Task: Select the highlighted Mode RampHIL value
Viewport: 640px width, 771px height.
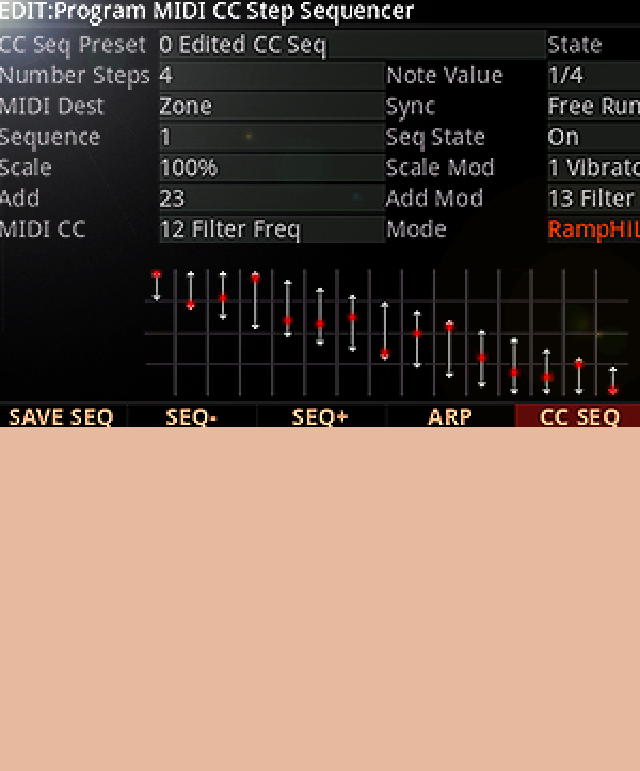Action: click(x=592, y=230)
